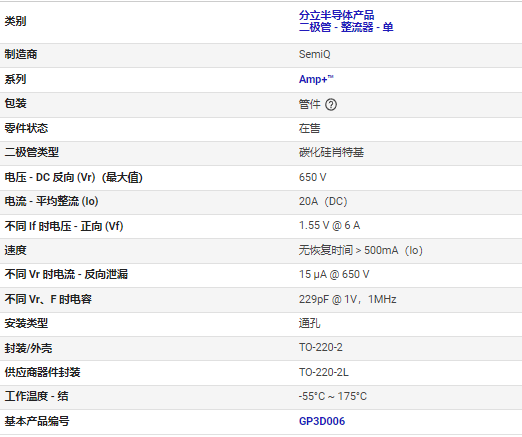The image size is (522, 437).
Task: Open the GP3D006 base product number link
Action: click(322, 421)
